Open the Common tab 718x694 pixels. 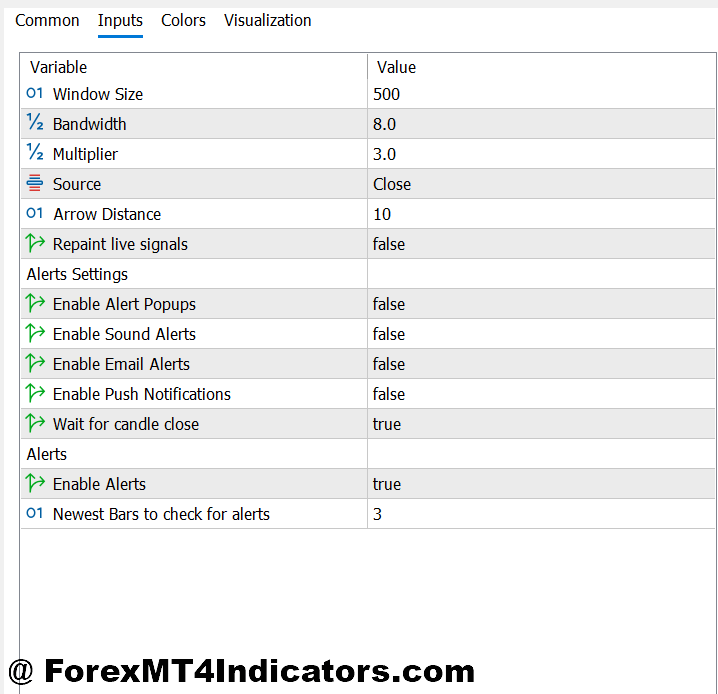pos(47,20)
